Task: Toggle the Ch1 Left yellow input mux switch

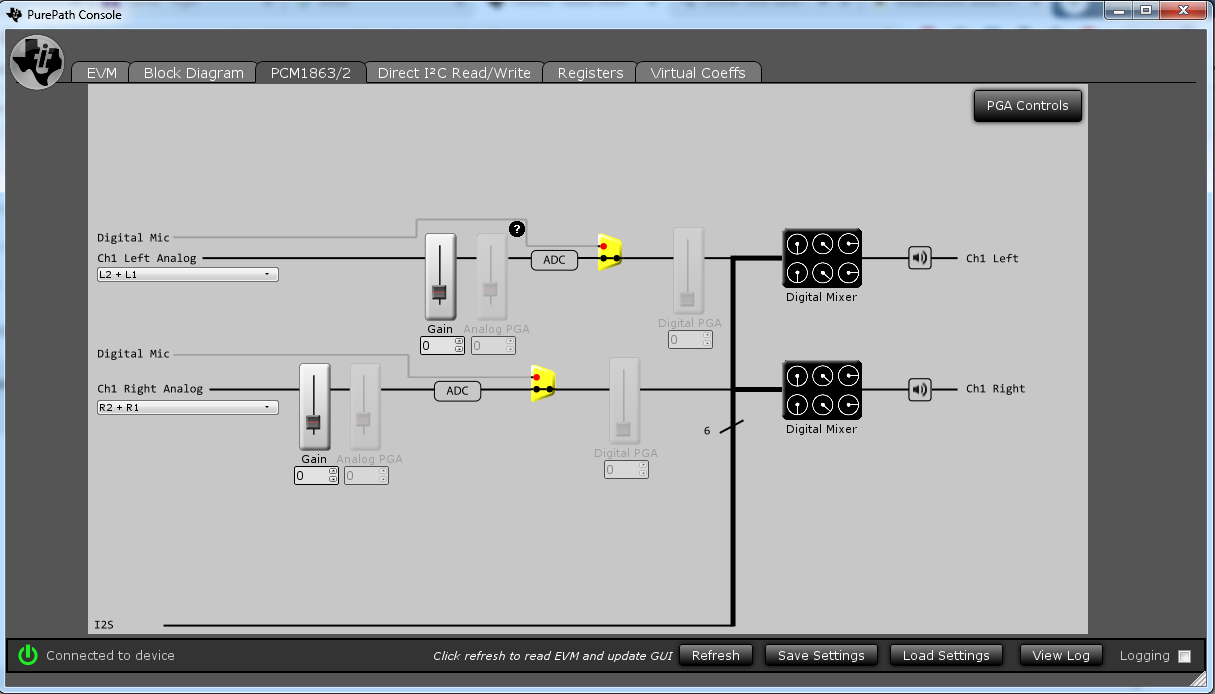Action: (610, 252)
